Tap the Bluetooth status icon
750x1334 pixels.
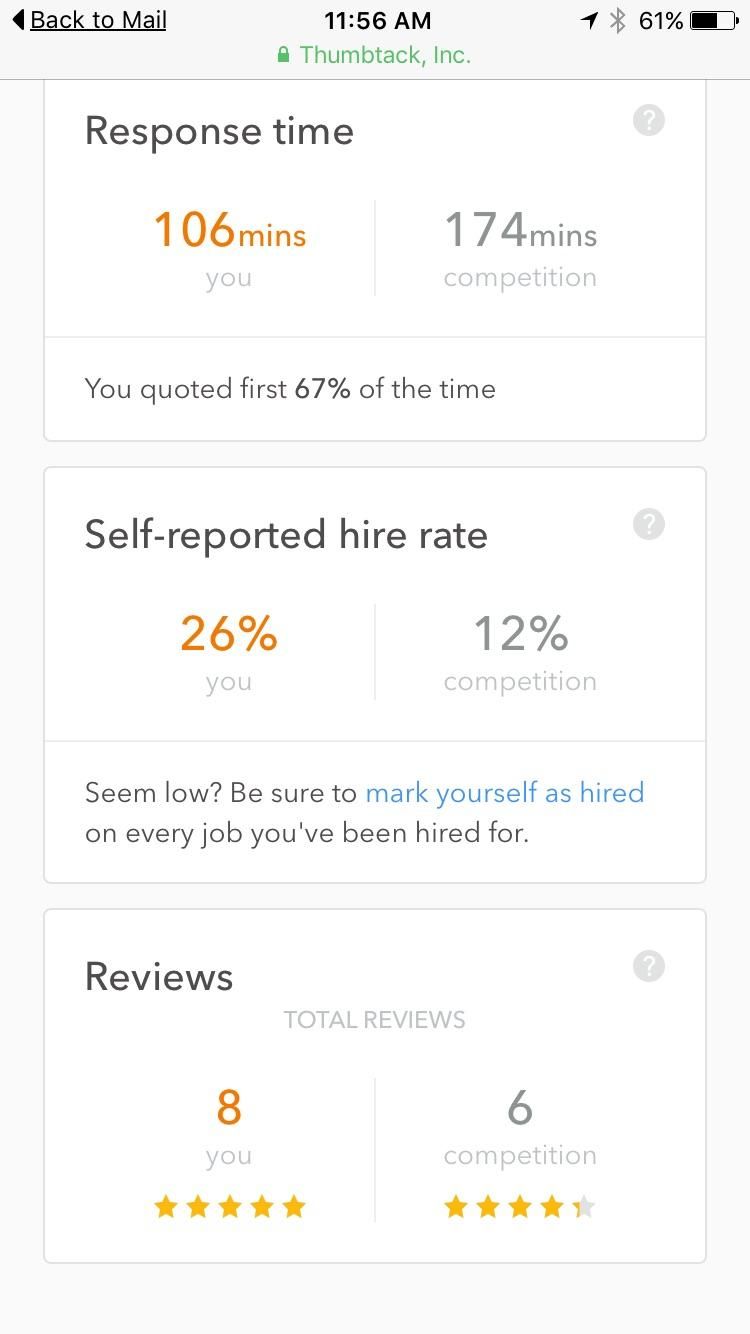click(618, 20)
